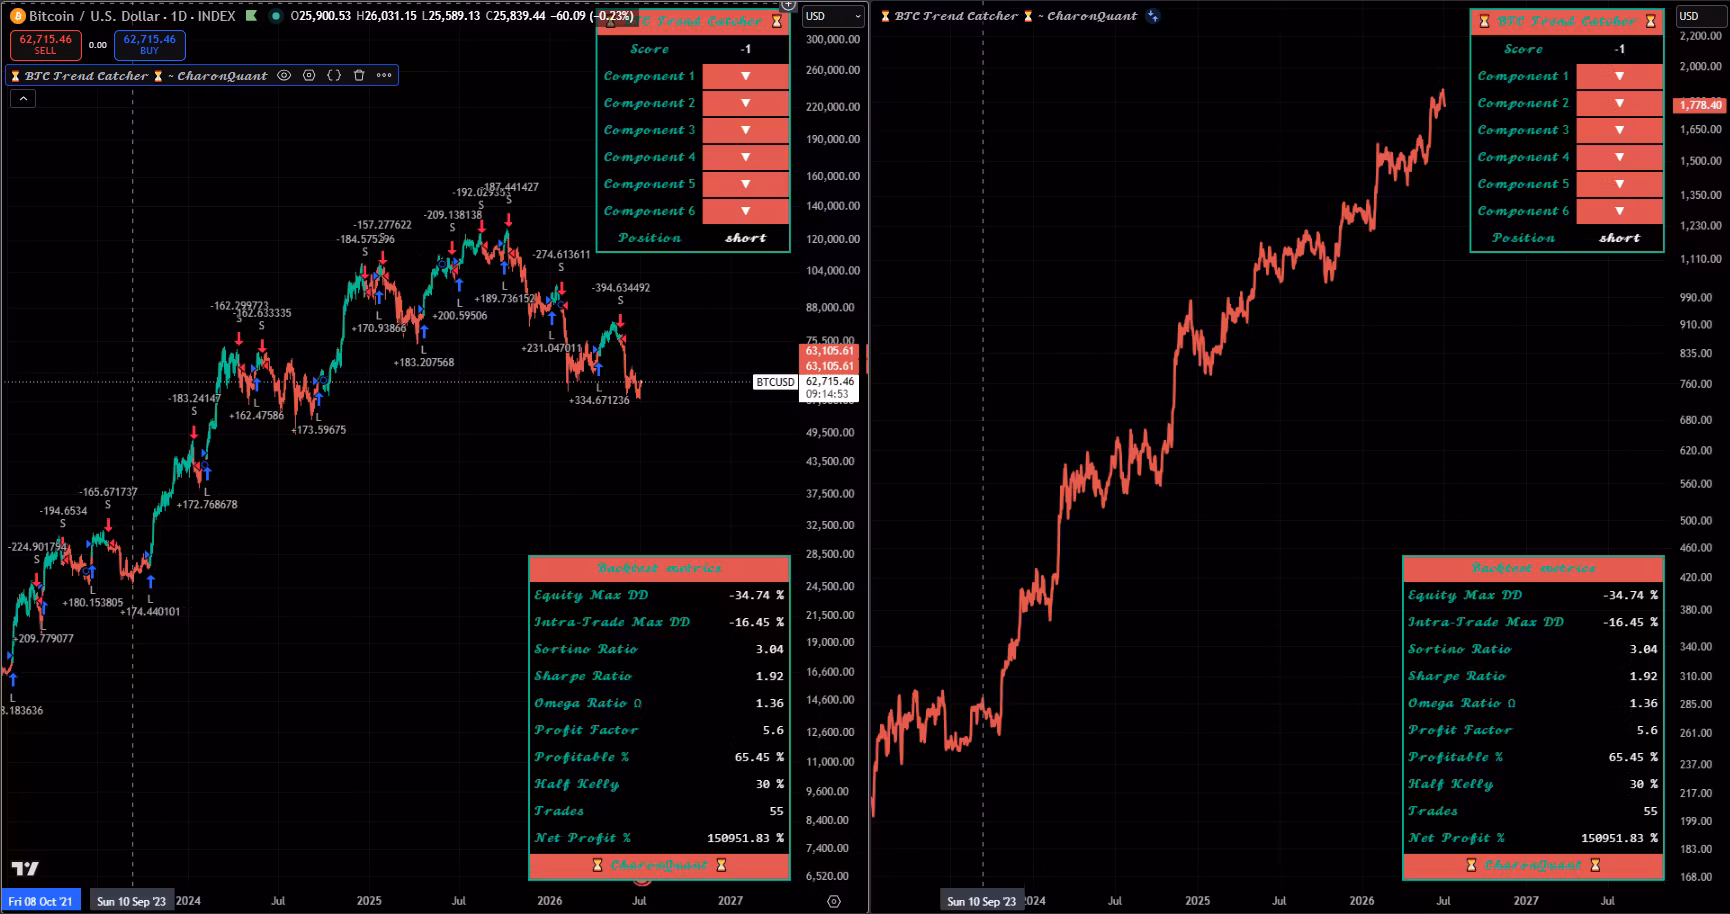Image resolution: width=1730 pixels, height=914 pixels.
Task: Open right chart USD currency dropdown
Action: 1701,16
